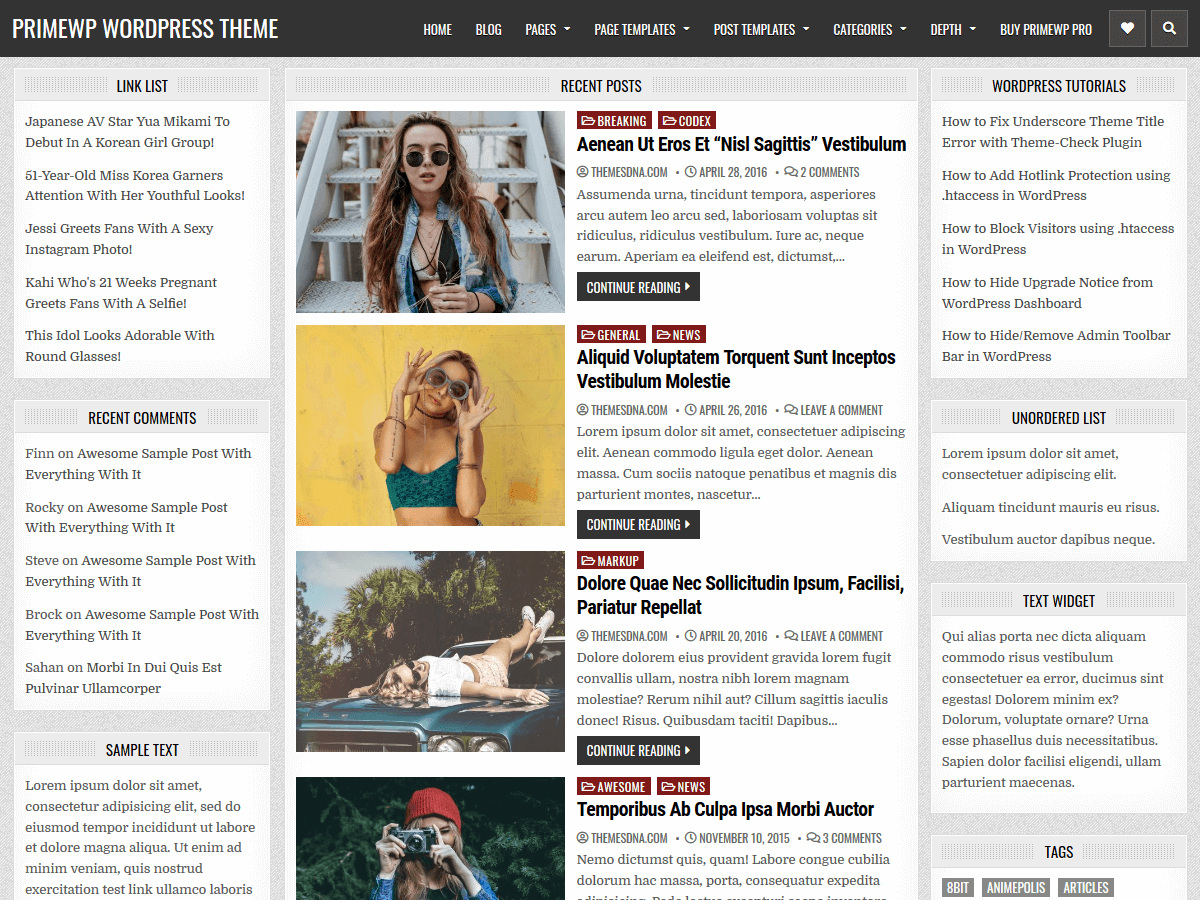
Task: Click Continue Reading on the Aenean Ut Eros post
Action: (x=638, y=287)
